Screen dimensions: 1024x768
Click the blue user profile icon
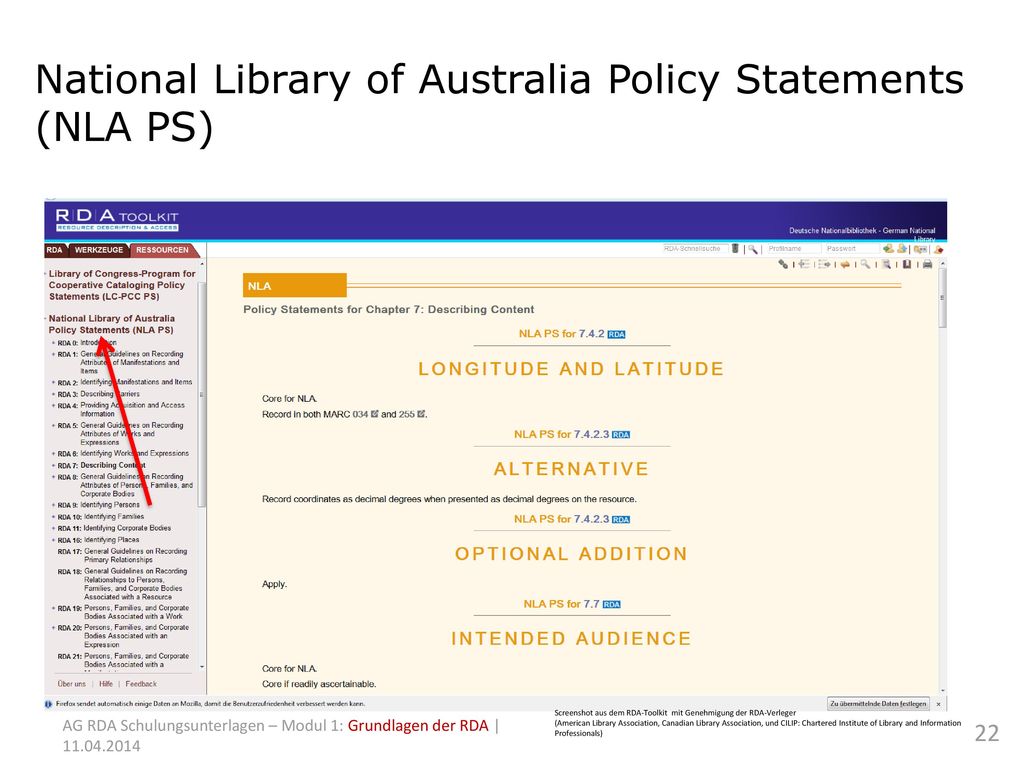(902, 248)
